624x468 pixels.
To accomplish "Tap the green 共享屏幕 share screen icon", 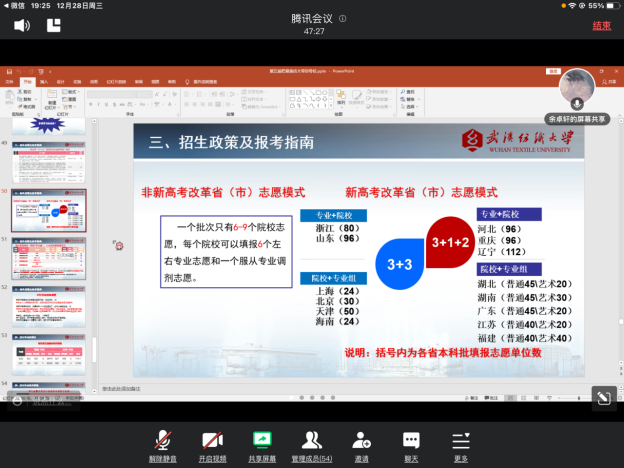I will pos(262,443).
